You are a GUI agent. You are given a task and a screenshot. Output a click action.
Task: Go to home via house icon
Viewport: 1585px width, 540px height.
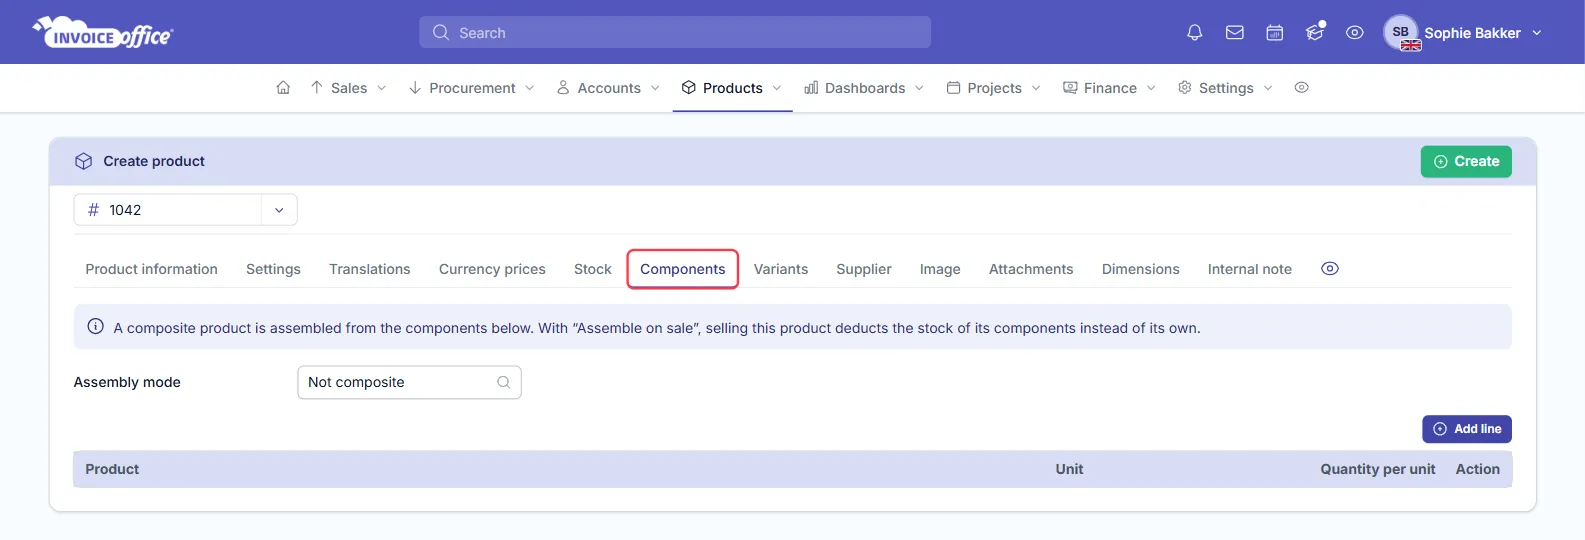pyautogui.click(x=283, y=88)
